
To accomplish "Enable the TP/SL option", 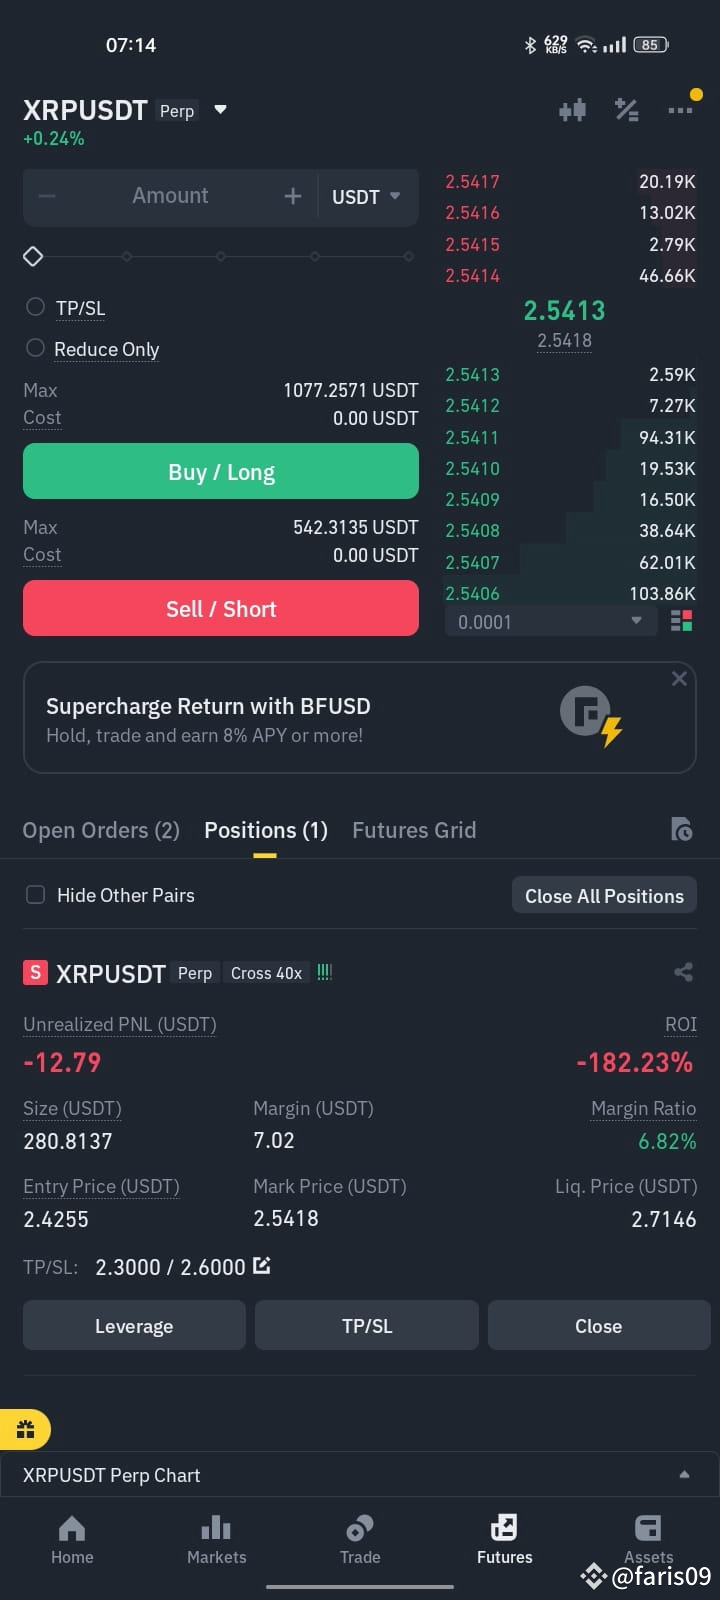I will (x=35, y=307).
